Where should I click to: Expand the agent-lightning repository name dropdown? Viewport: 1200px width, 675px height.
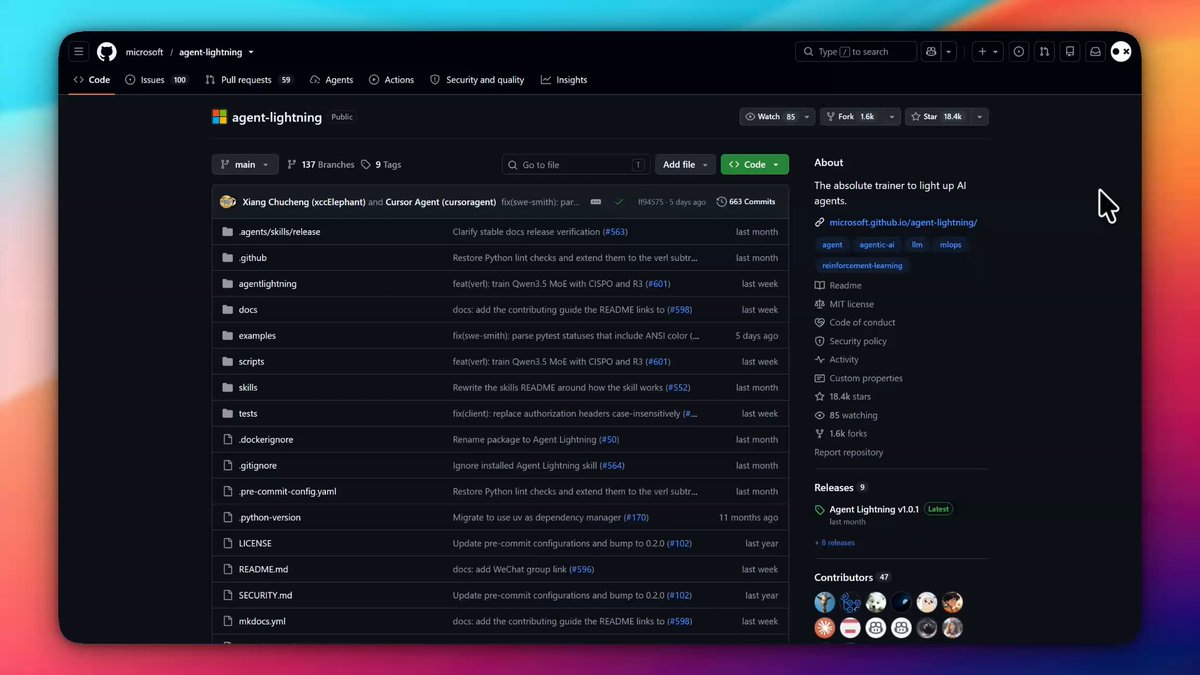pos(251,52)
